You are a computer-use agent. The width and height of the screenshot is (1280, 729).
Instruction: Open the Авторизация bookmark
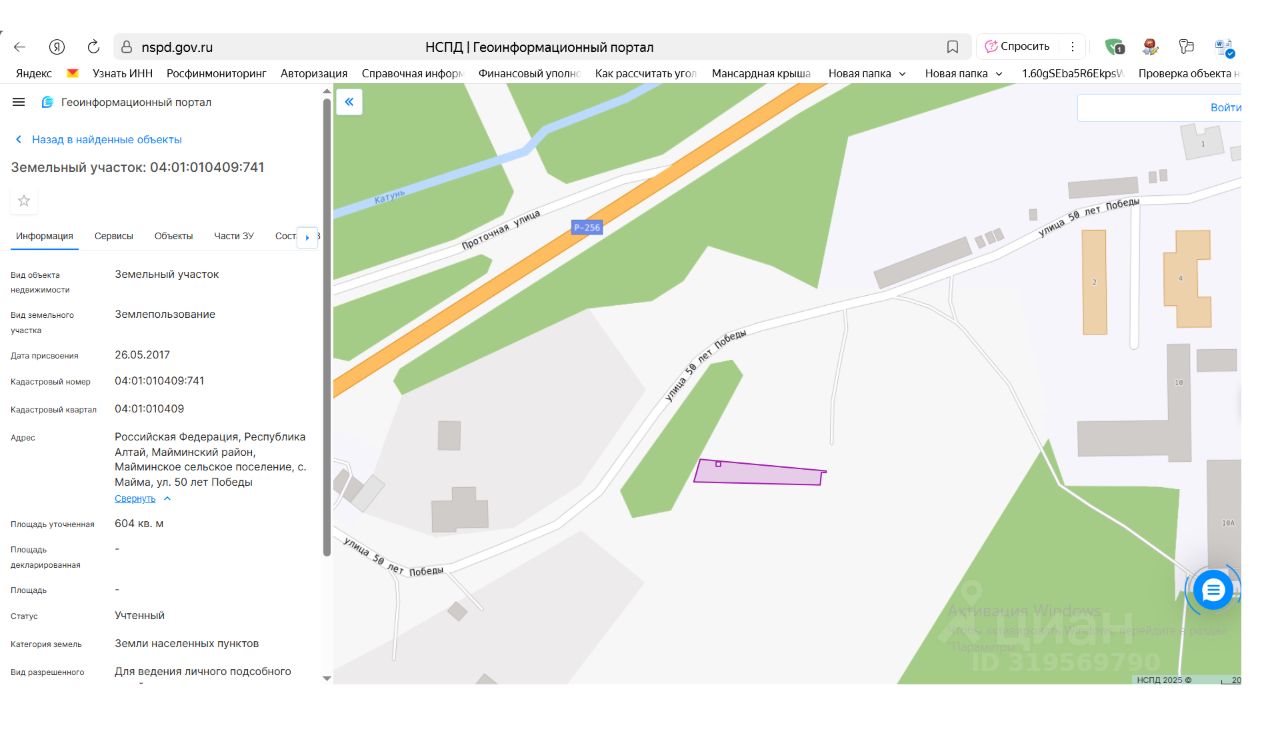pyautogui.click(x=314, y=73)
